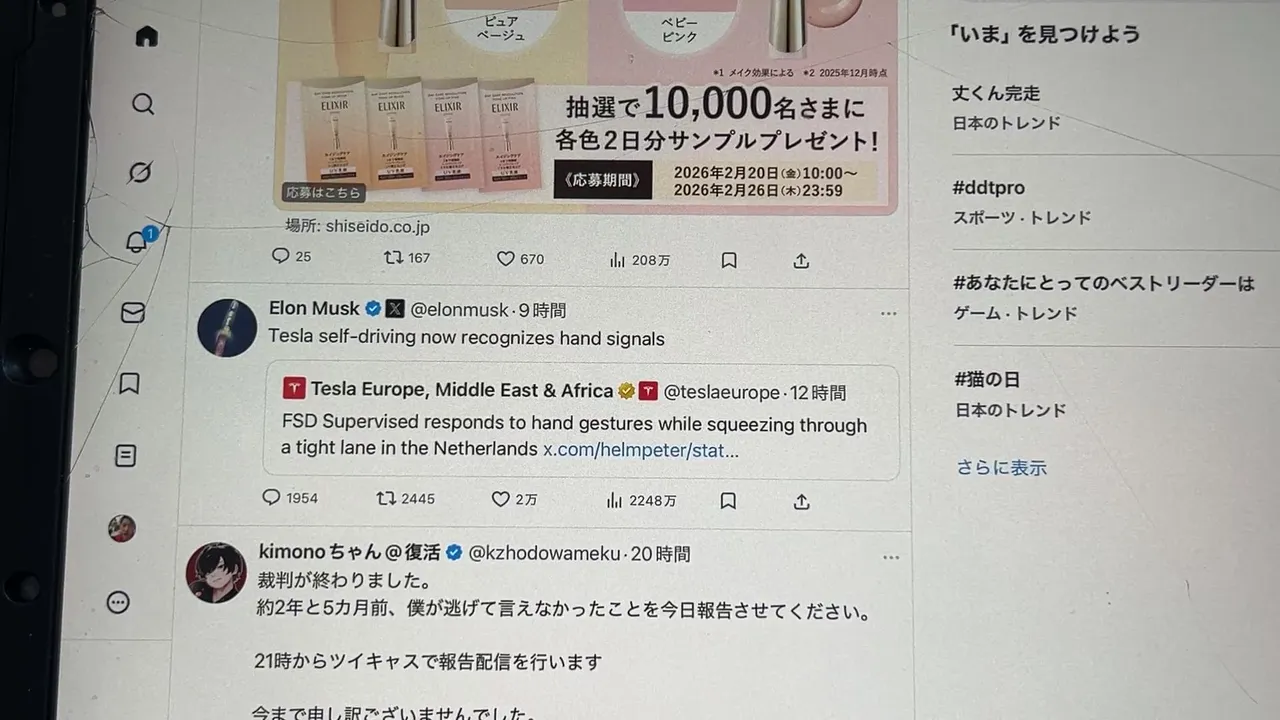Like Elon Musk's Tesla post

click(514, 499)
